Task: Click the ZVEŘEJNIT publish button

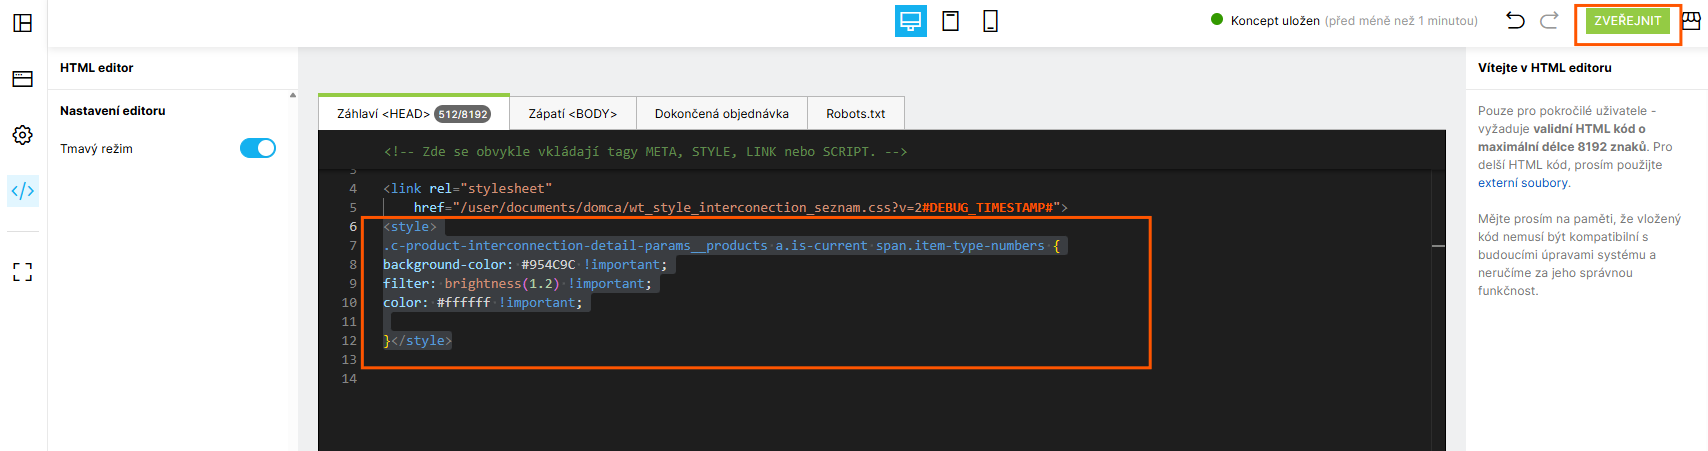Action: pyautogui.click(x=1628, y=21)
